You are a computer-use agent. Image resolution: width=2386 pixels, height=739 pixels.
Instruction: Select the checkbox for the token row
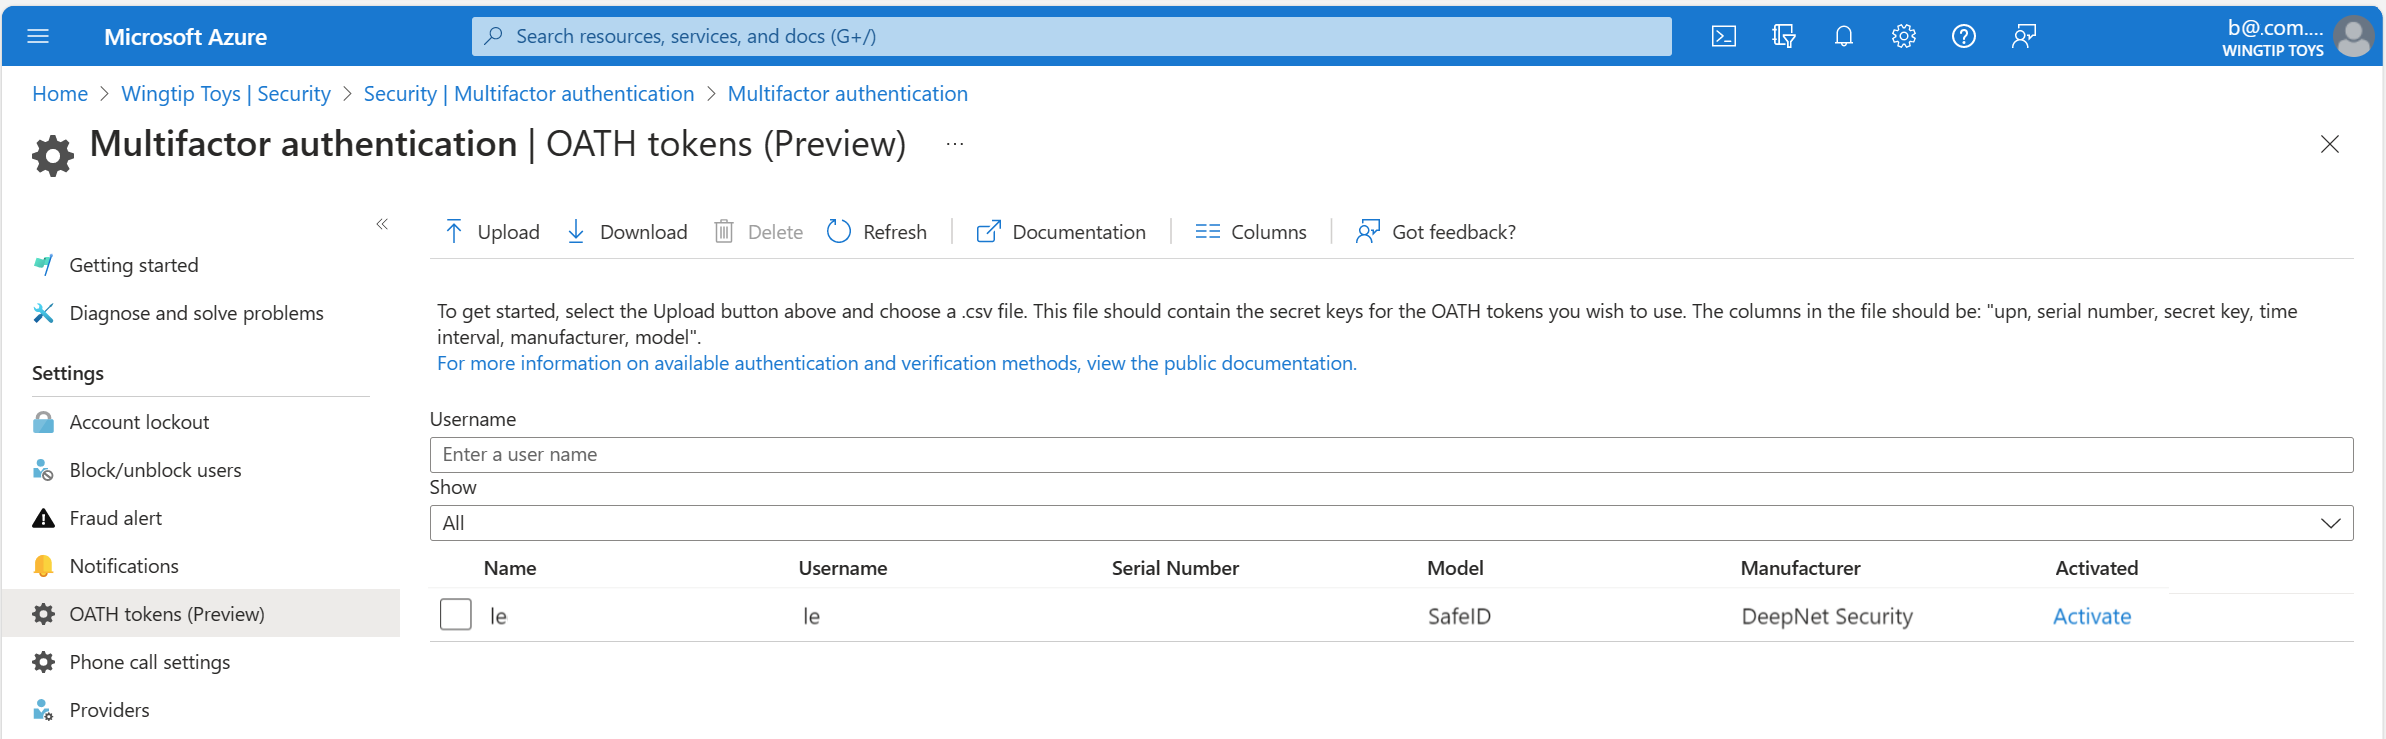[456, 614]
